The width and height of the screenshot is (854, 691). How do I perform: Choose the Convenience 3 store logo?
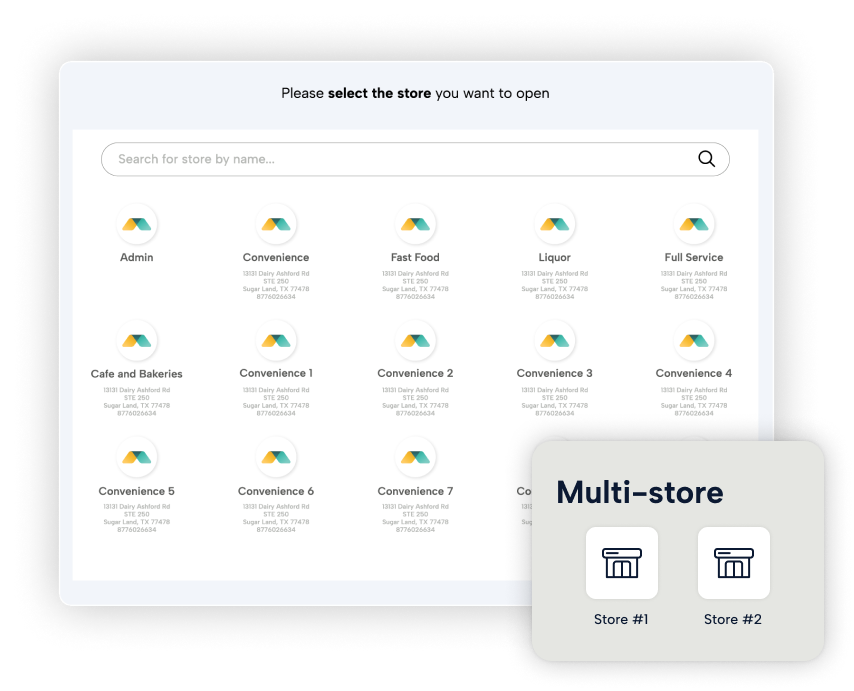click(x=555, y=340)
